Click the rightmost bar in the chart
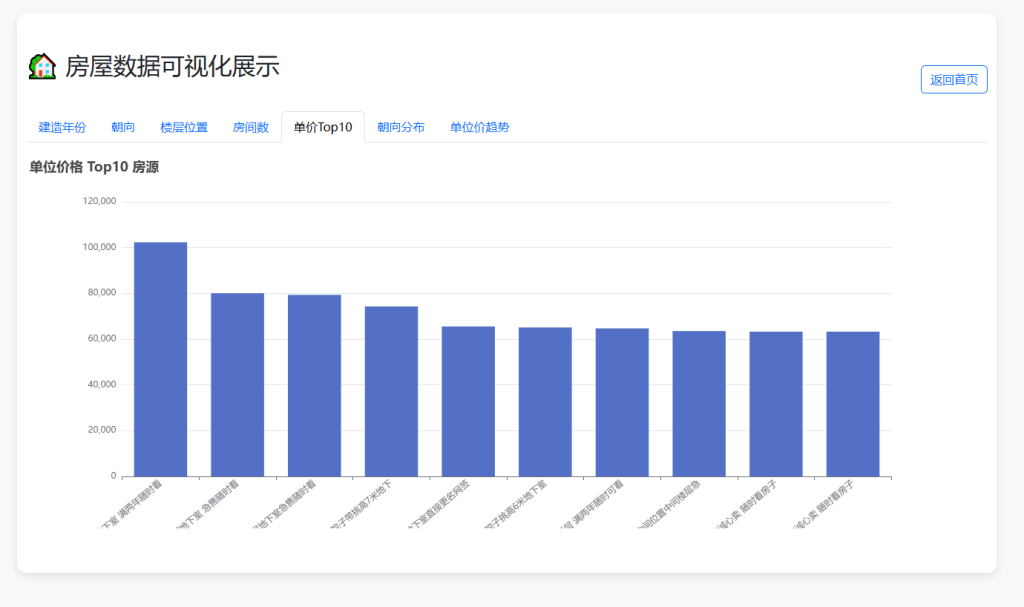 (x=853, y=404)
